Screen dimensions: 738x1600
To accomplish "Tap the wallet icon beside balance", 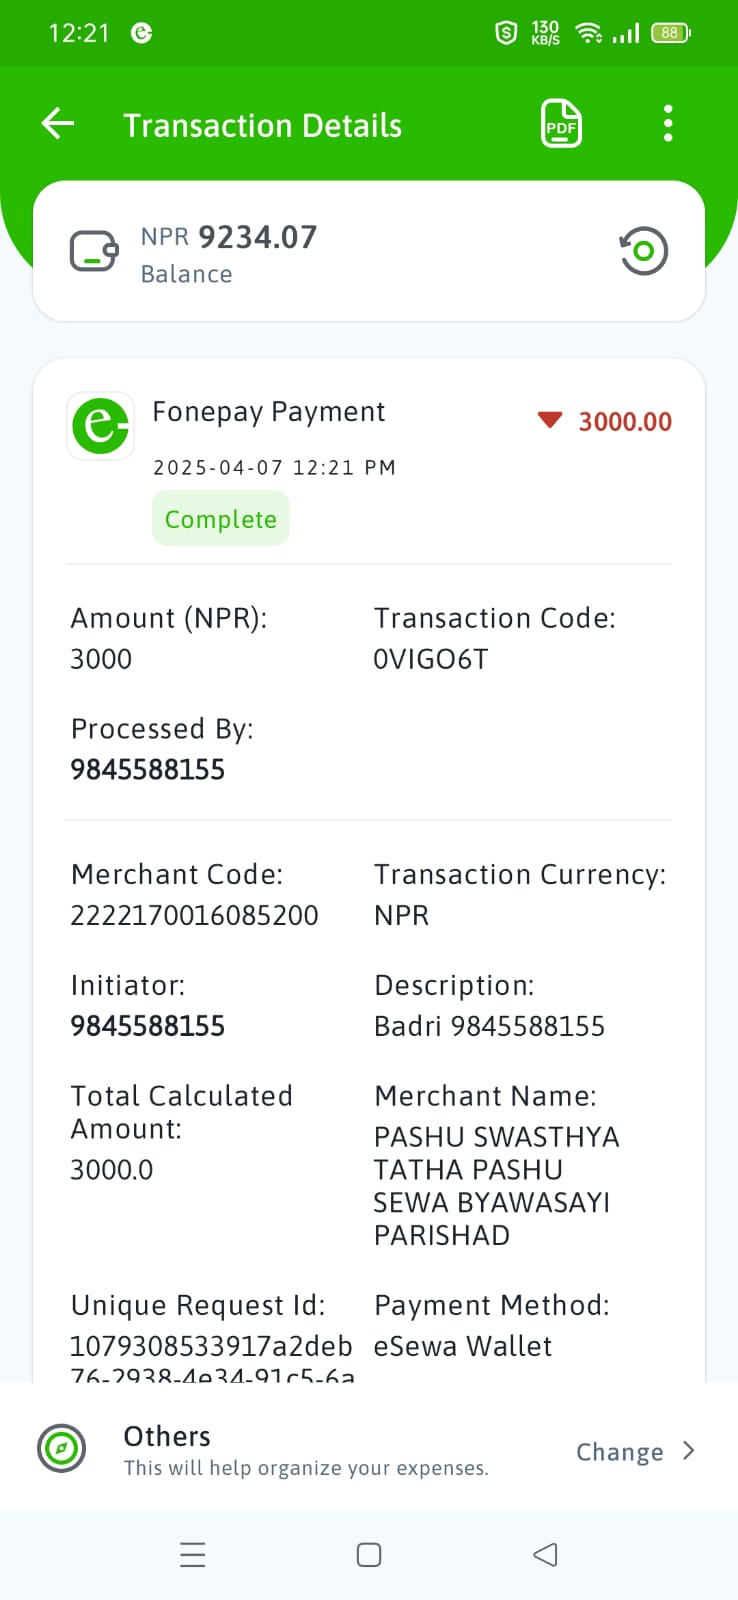I will (95, 251).
